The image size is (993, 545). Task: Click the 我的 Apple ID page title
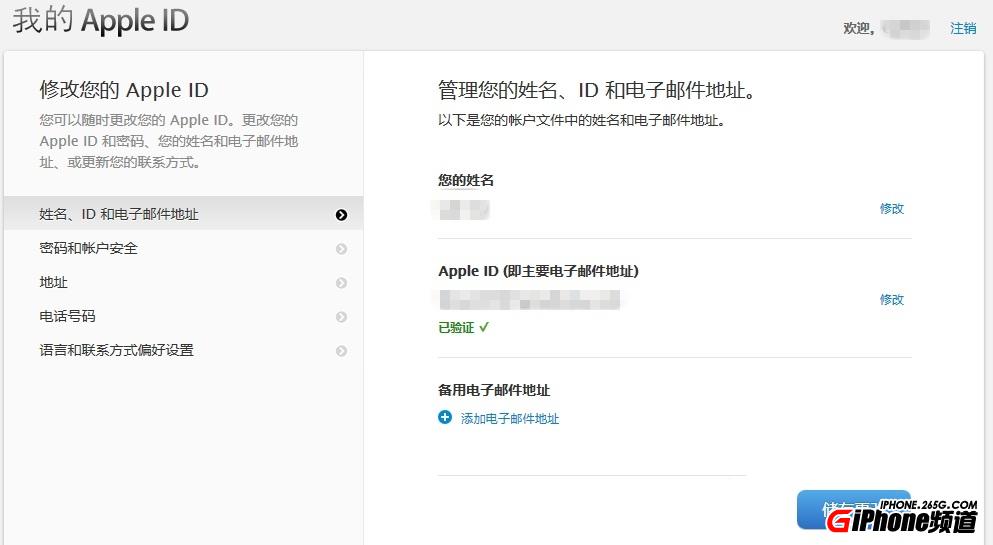(101, 20)
